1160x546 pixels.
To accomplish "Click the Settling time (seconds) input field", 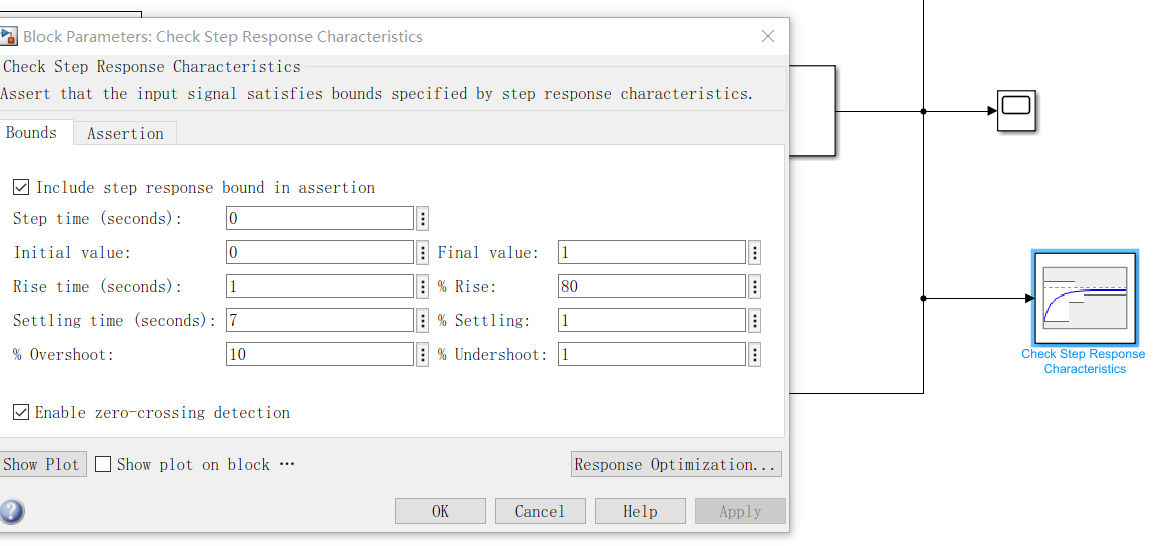I will click(x=320, y=320).
